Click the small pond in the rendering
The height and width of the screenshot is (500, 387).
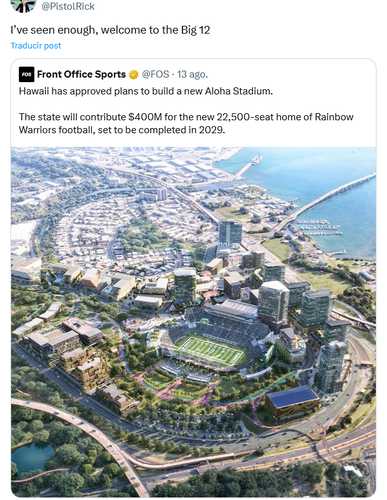click(32, 455)
